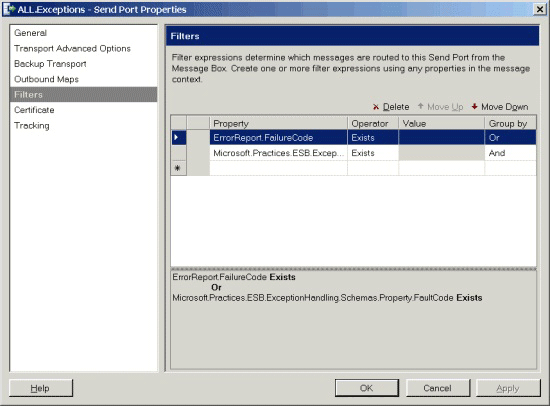Click the red Delete X icon
550x406 pixels.
(376, 107)
